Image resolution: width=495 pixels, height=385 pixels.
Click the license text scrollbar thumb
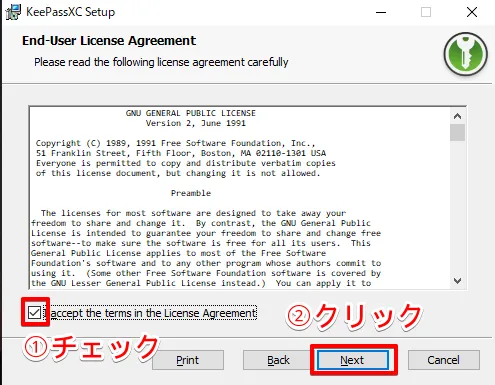(x=457, y=132)
